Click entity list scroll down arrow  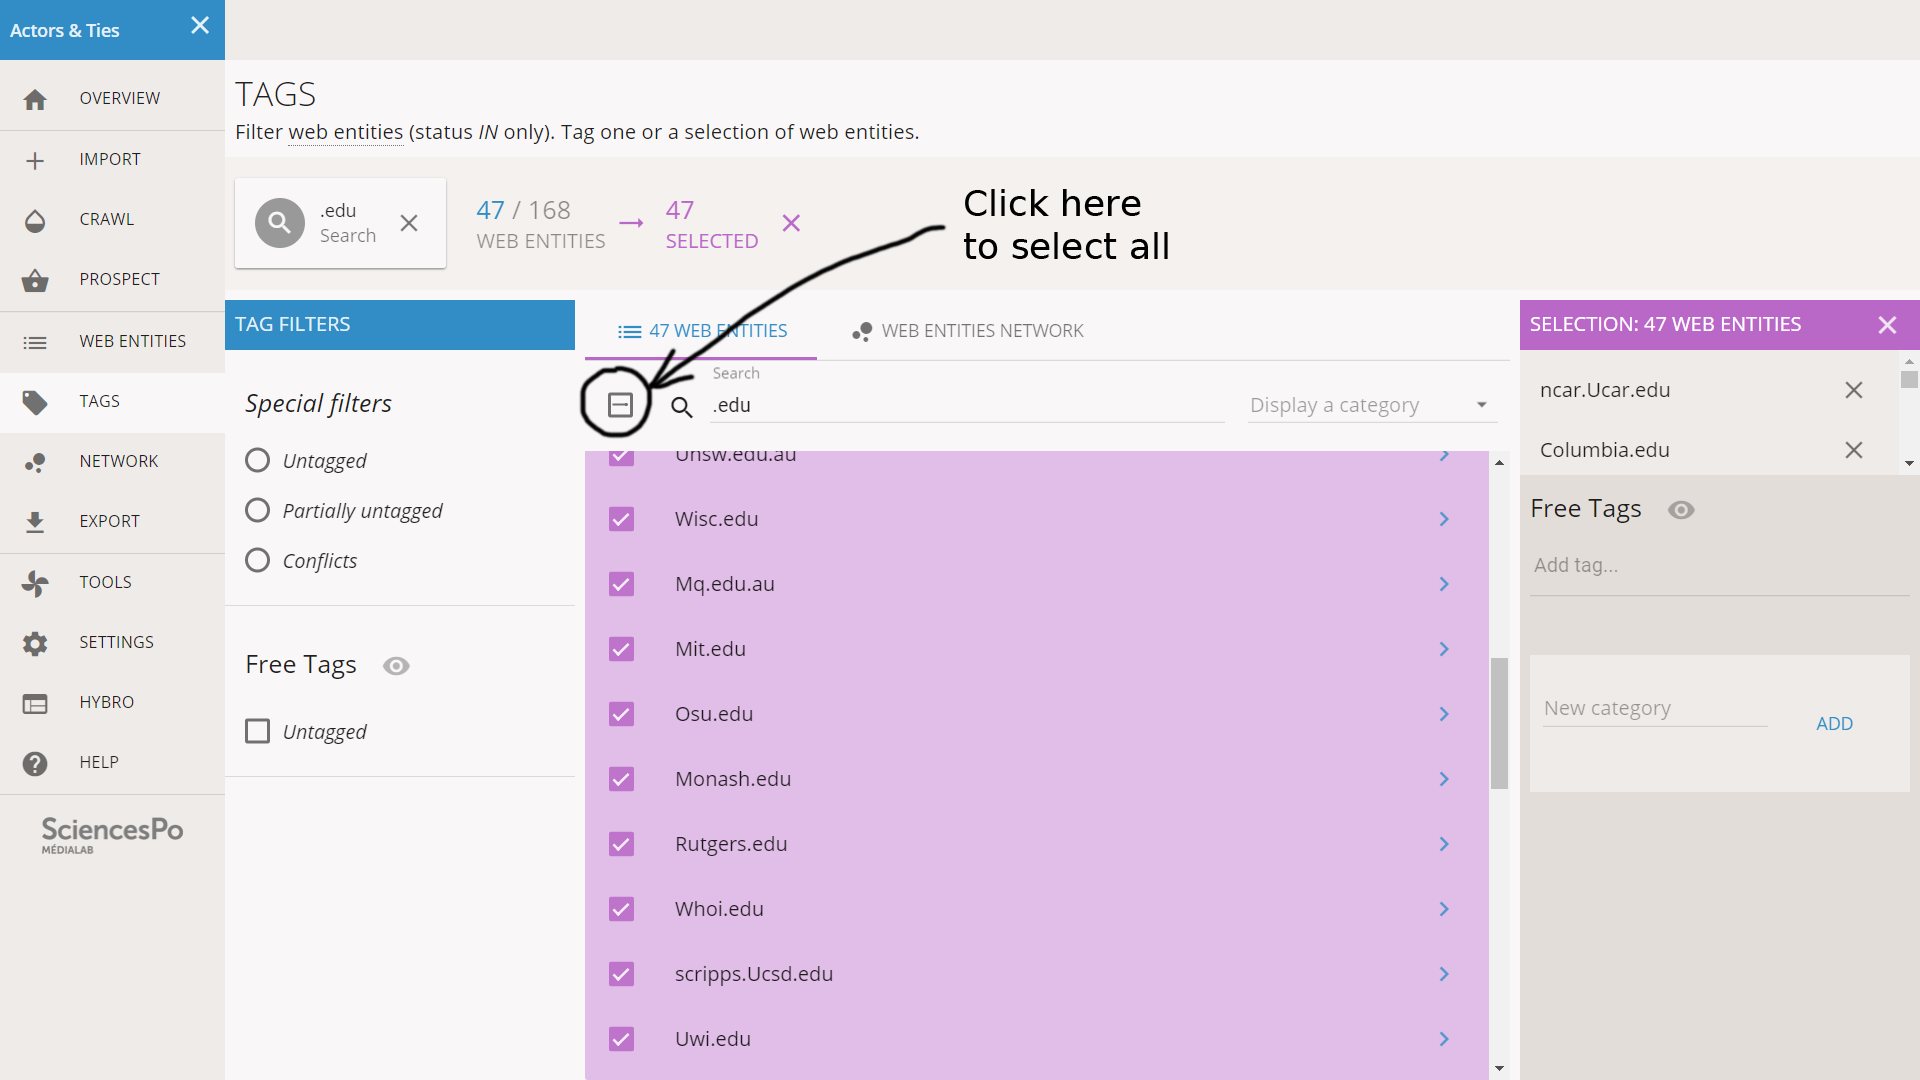point(1499,1068)
